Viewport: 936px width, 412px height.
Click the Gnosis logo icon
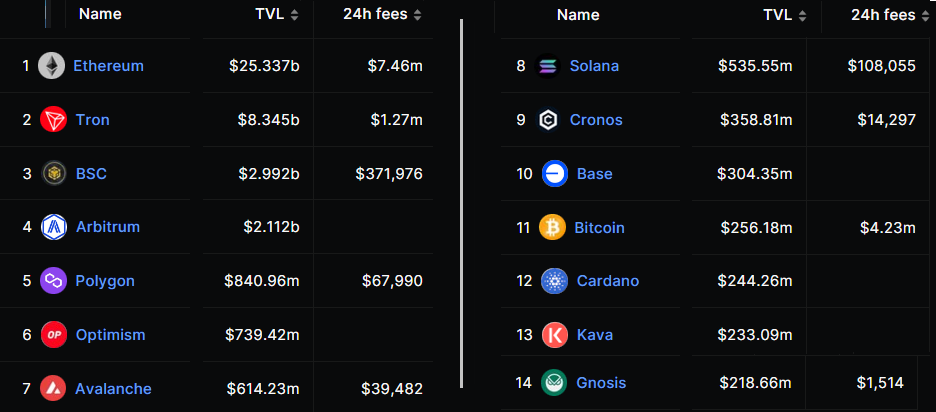tap(554, 382)
